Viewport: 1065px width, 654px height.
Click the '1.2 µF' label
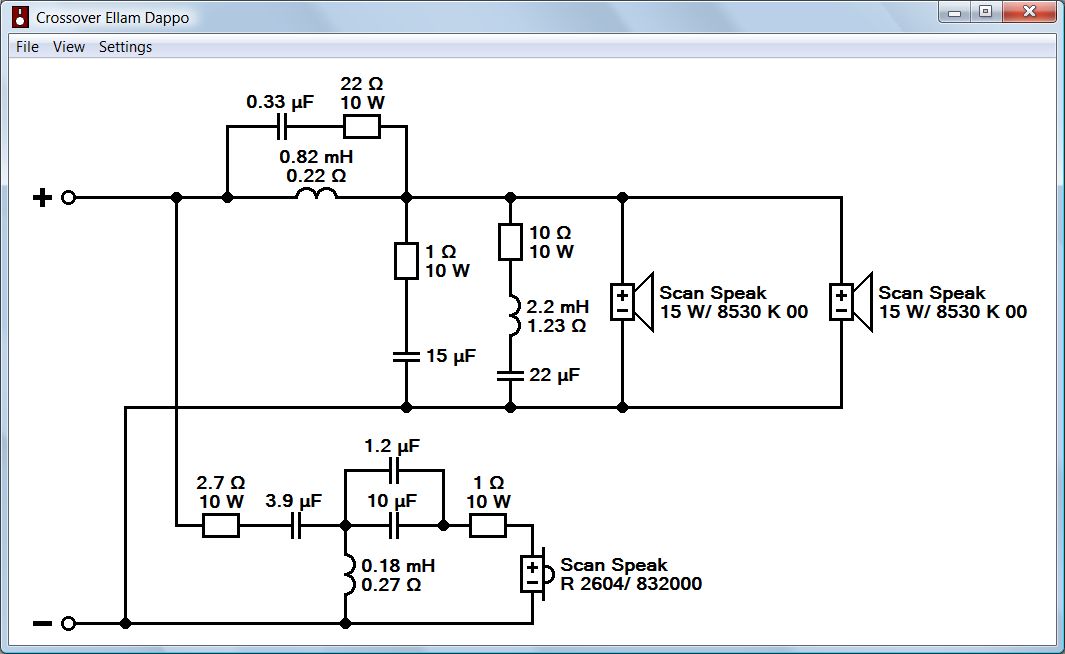coord(392,446)
